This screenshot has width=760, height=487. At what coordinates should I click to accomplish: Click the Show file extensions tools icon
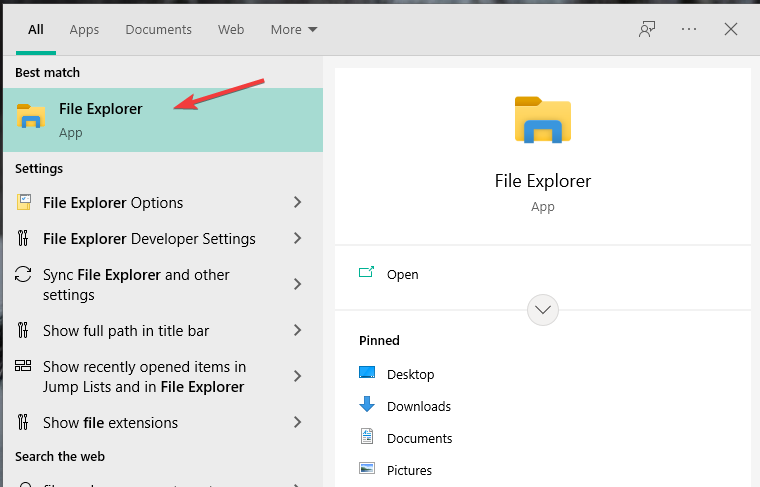tap(23, 422)
